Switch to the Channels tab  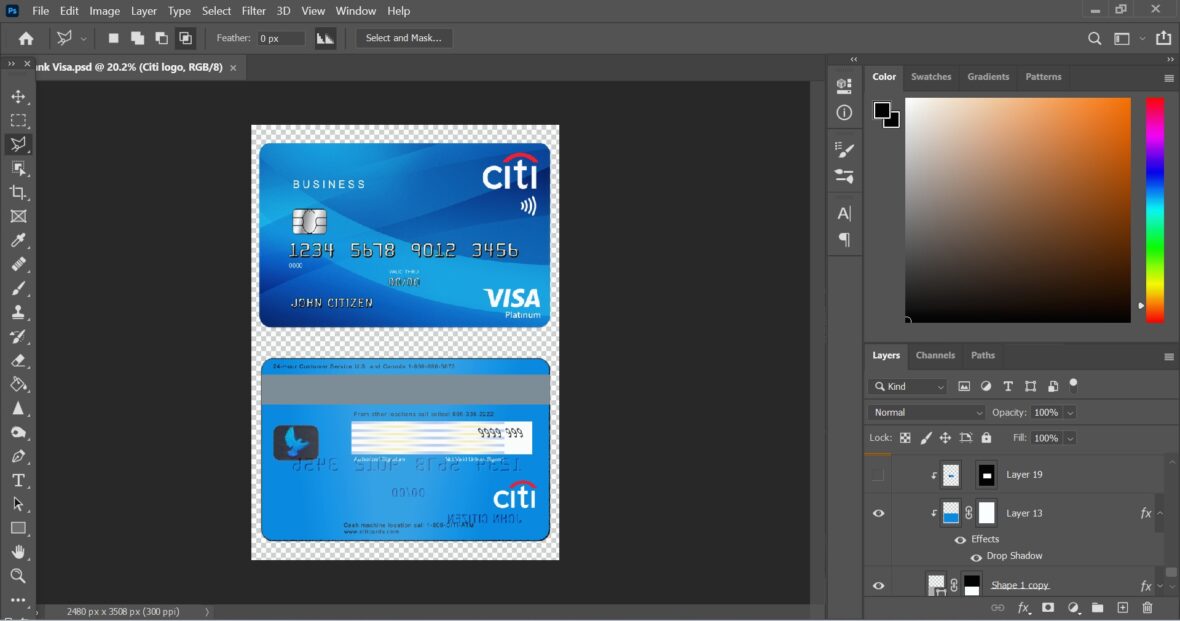(x=934, y=355)
